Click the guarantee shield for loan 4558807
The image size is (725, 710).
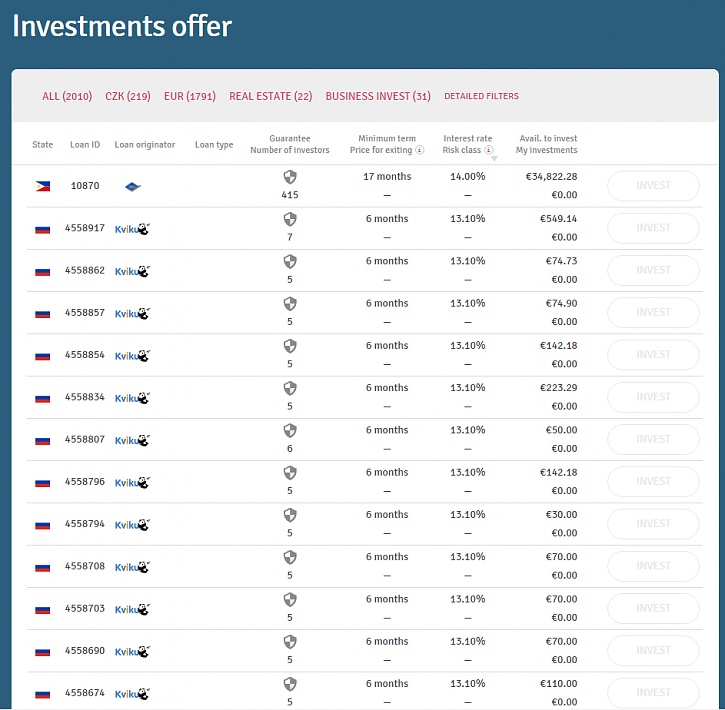(290, 431)
